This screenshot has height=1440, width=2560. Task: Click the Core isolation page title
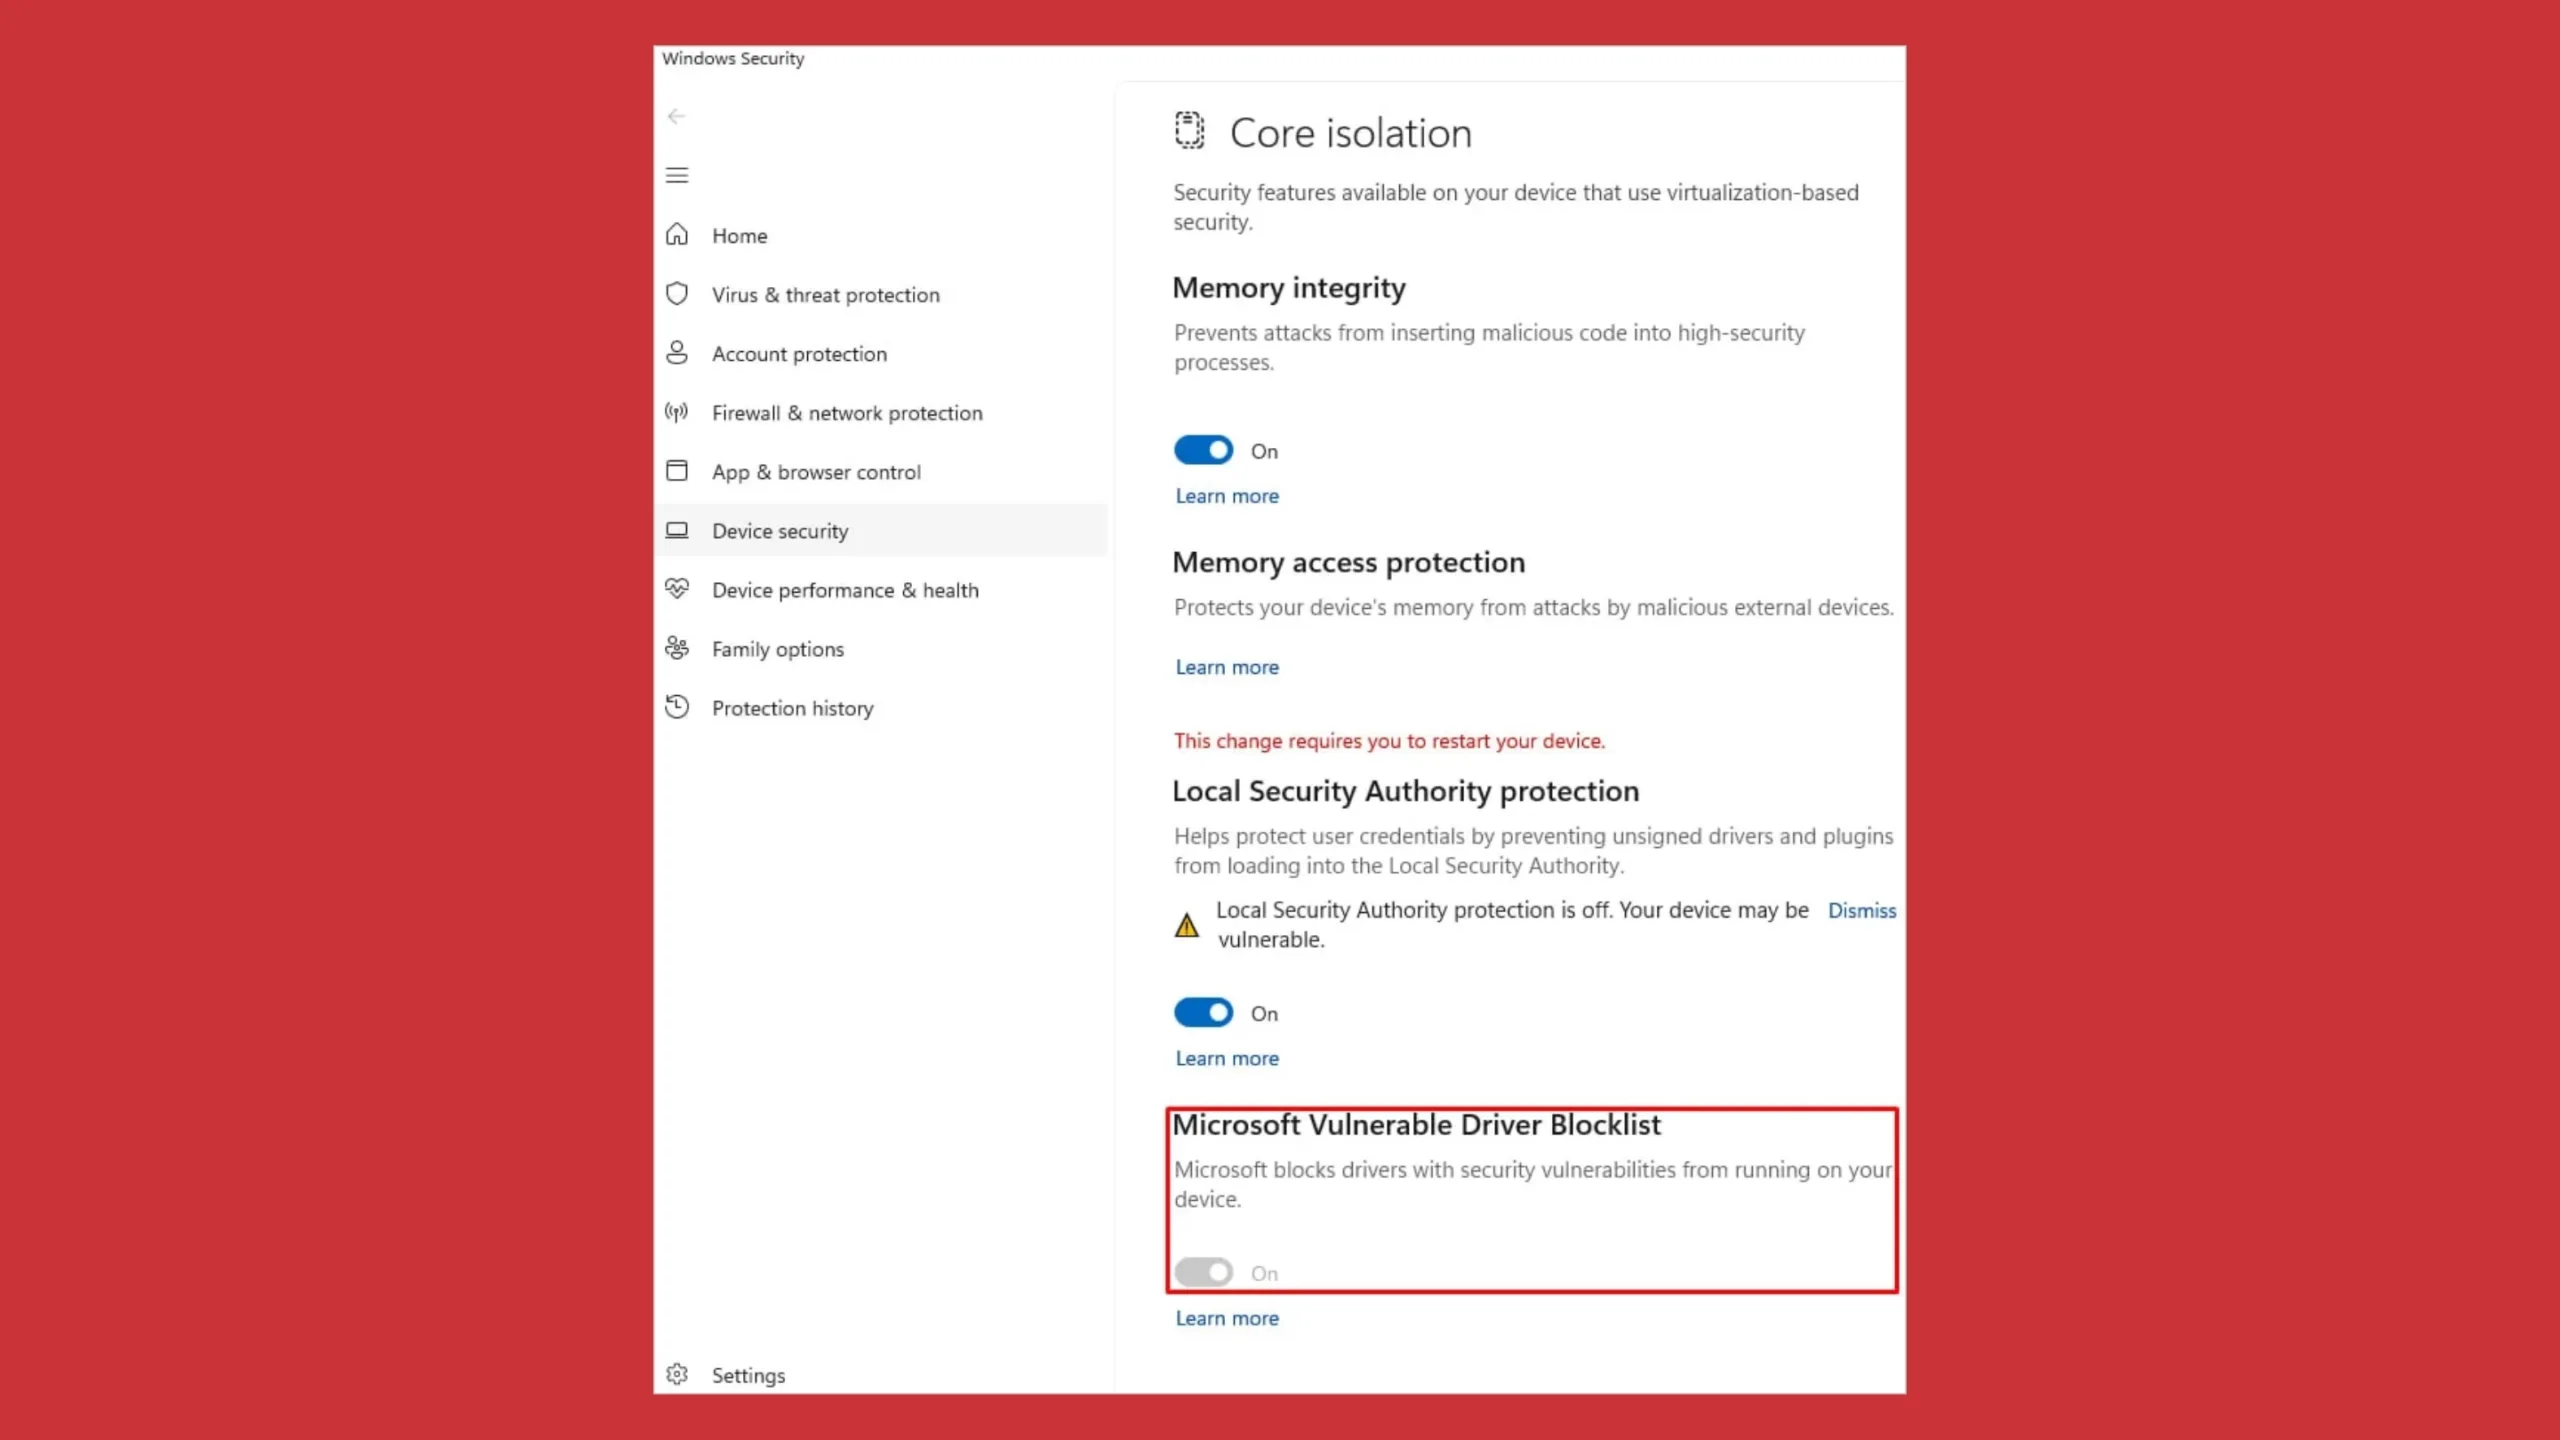[x=1350, y=133]
